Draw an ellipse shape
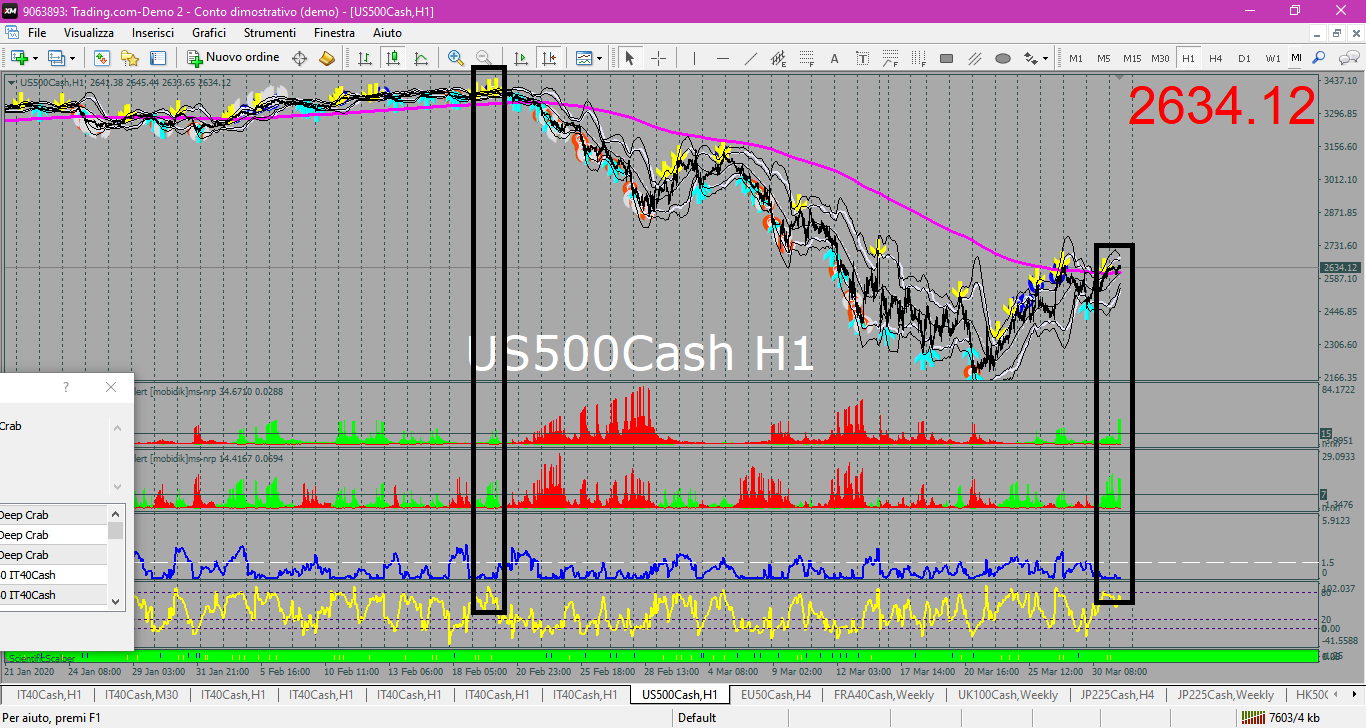The image size is (1366, 728). [x=1003, y=58]
